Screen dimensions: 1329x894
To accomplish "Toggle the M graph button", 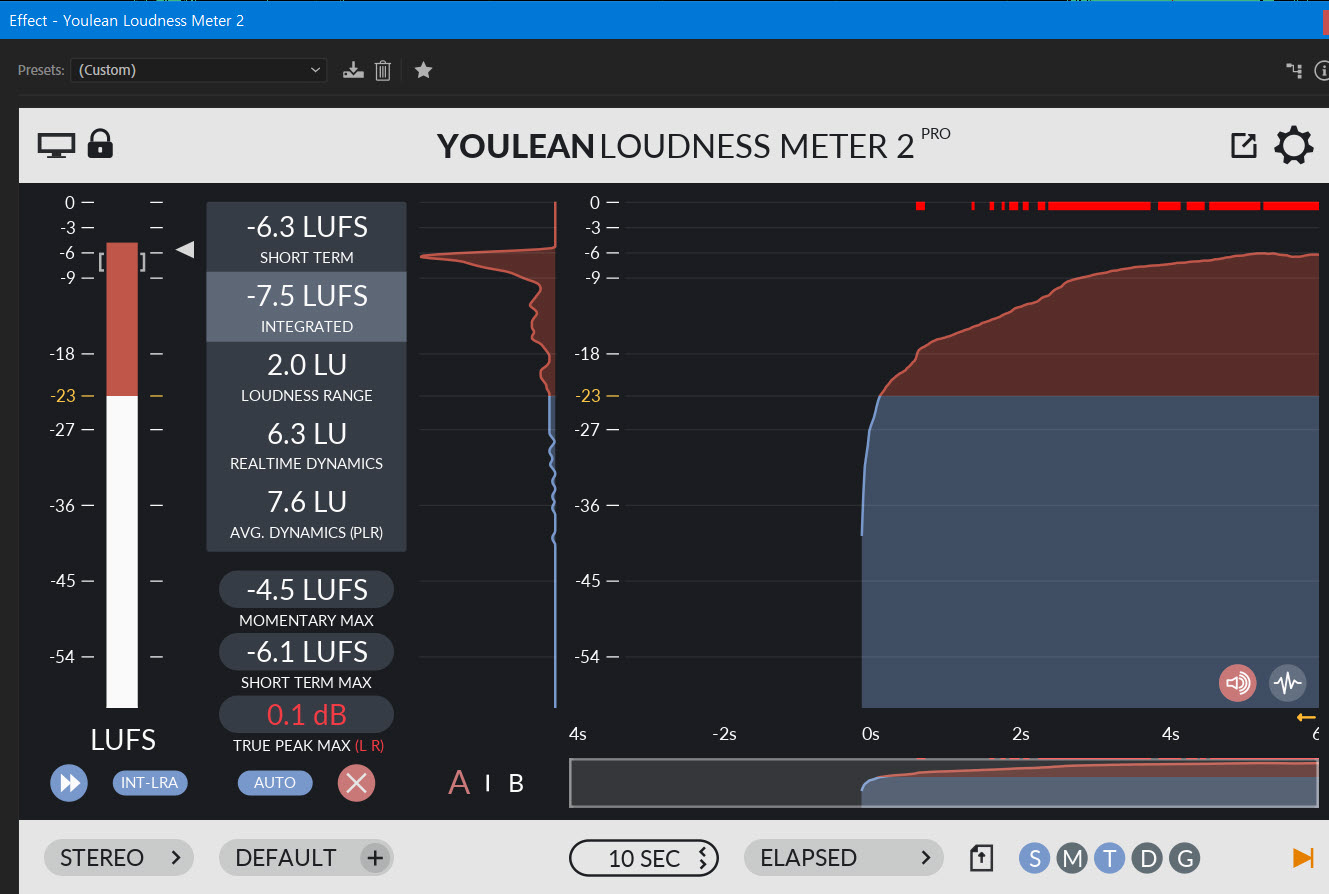I will click(1072, 858).
